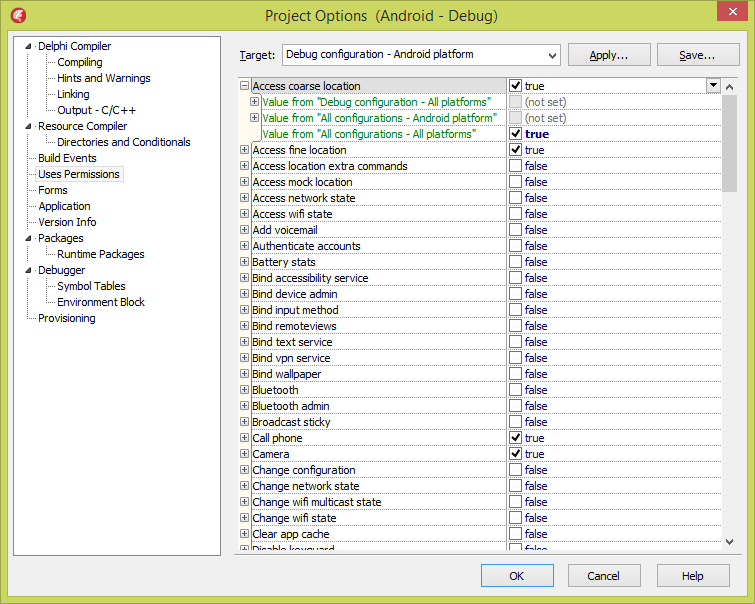Screen dimensions: 755x604
Task: Uncheck the Camera checkbox
Action: [x=515, y=454]
